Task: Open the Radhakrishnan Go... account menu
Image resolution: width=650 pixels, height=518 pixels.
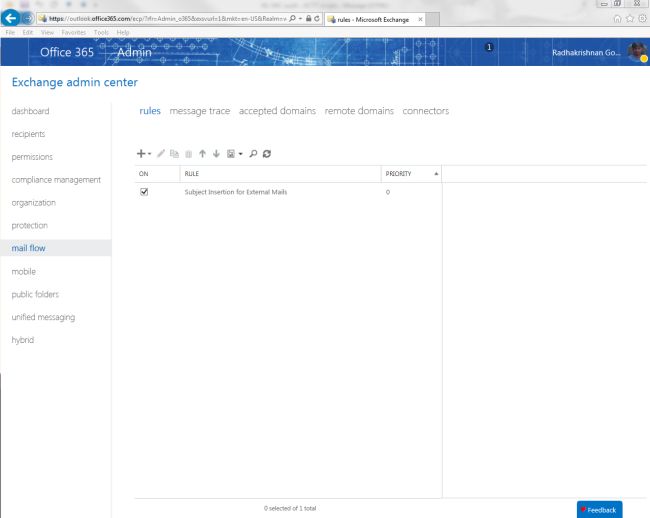Action: (586, 53)
